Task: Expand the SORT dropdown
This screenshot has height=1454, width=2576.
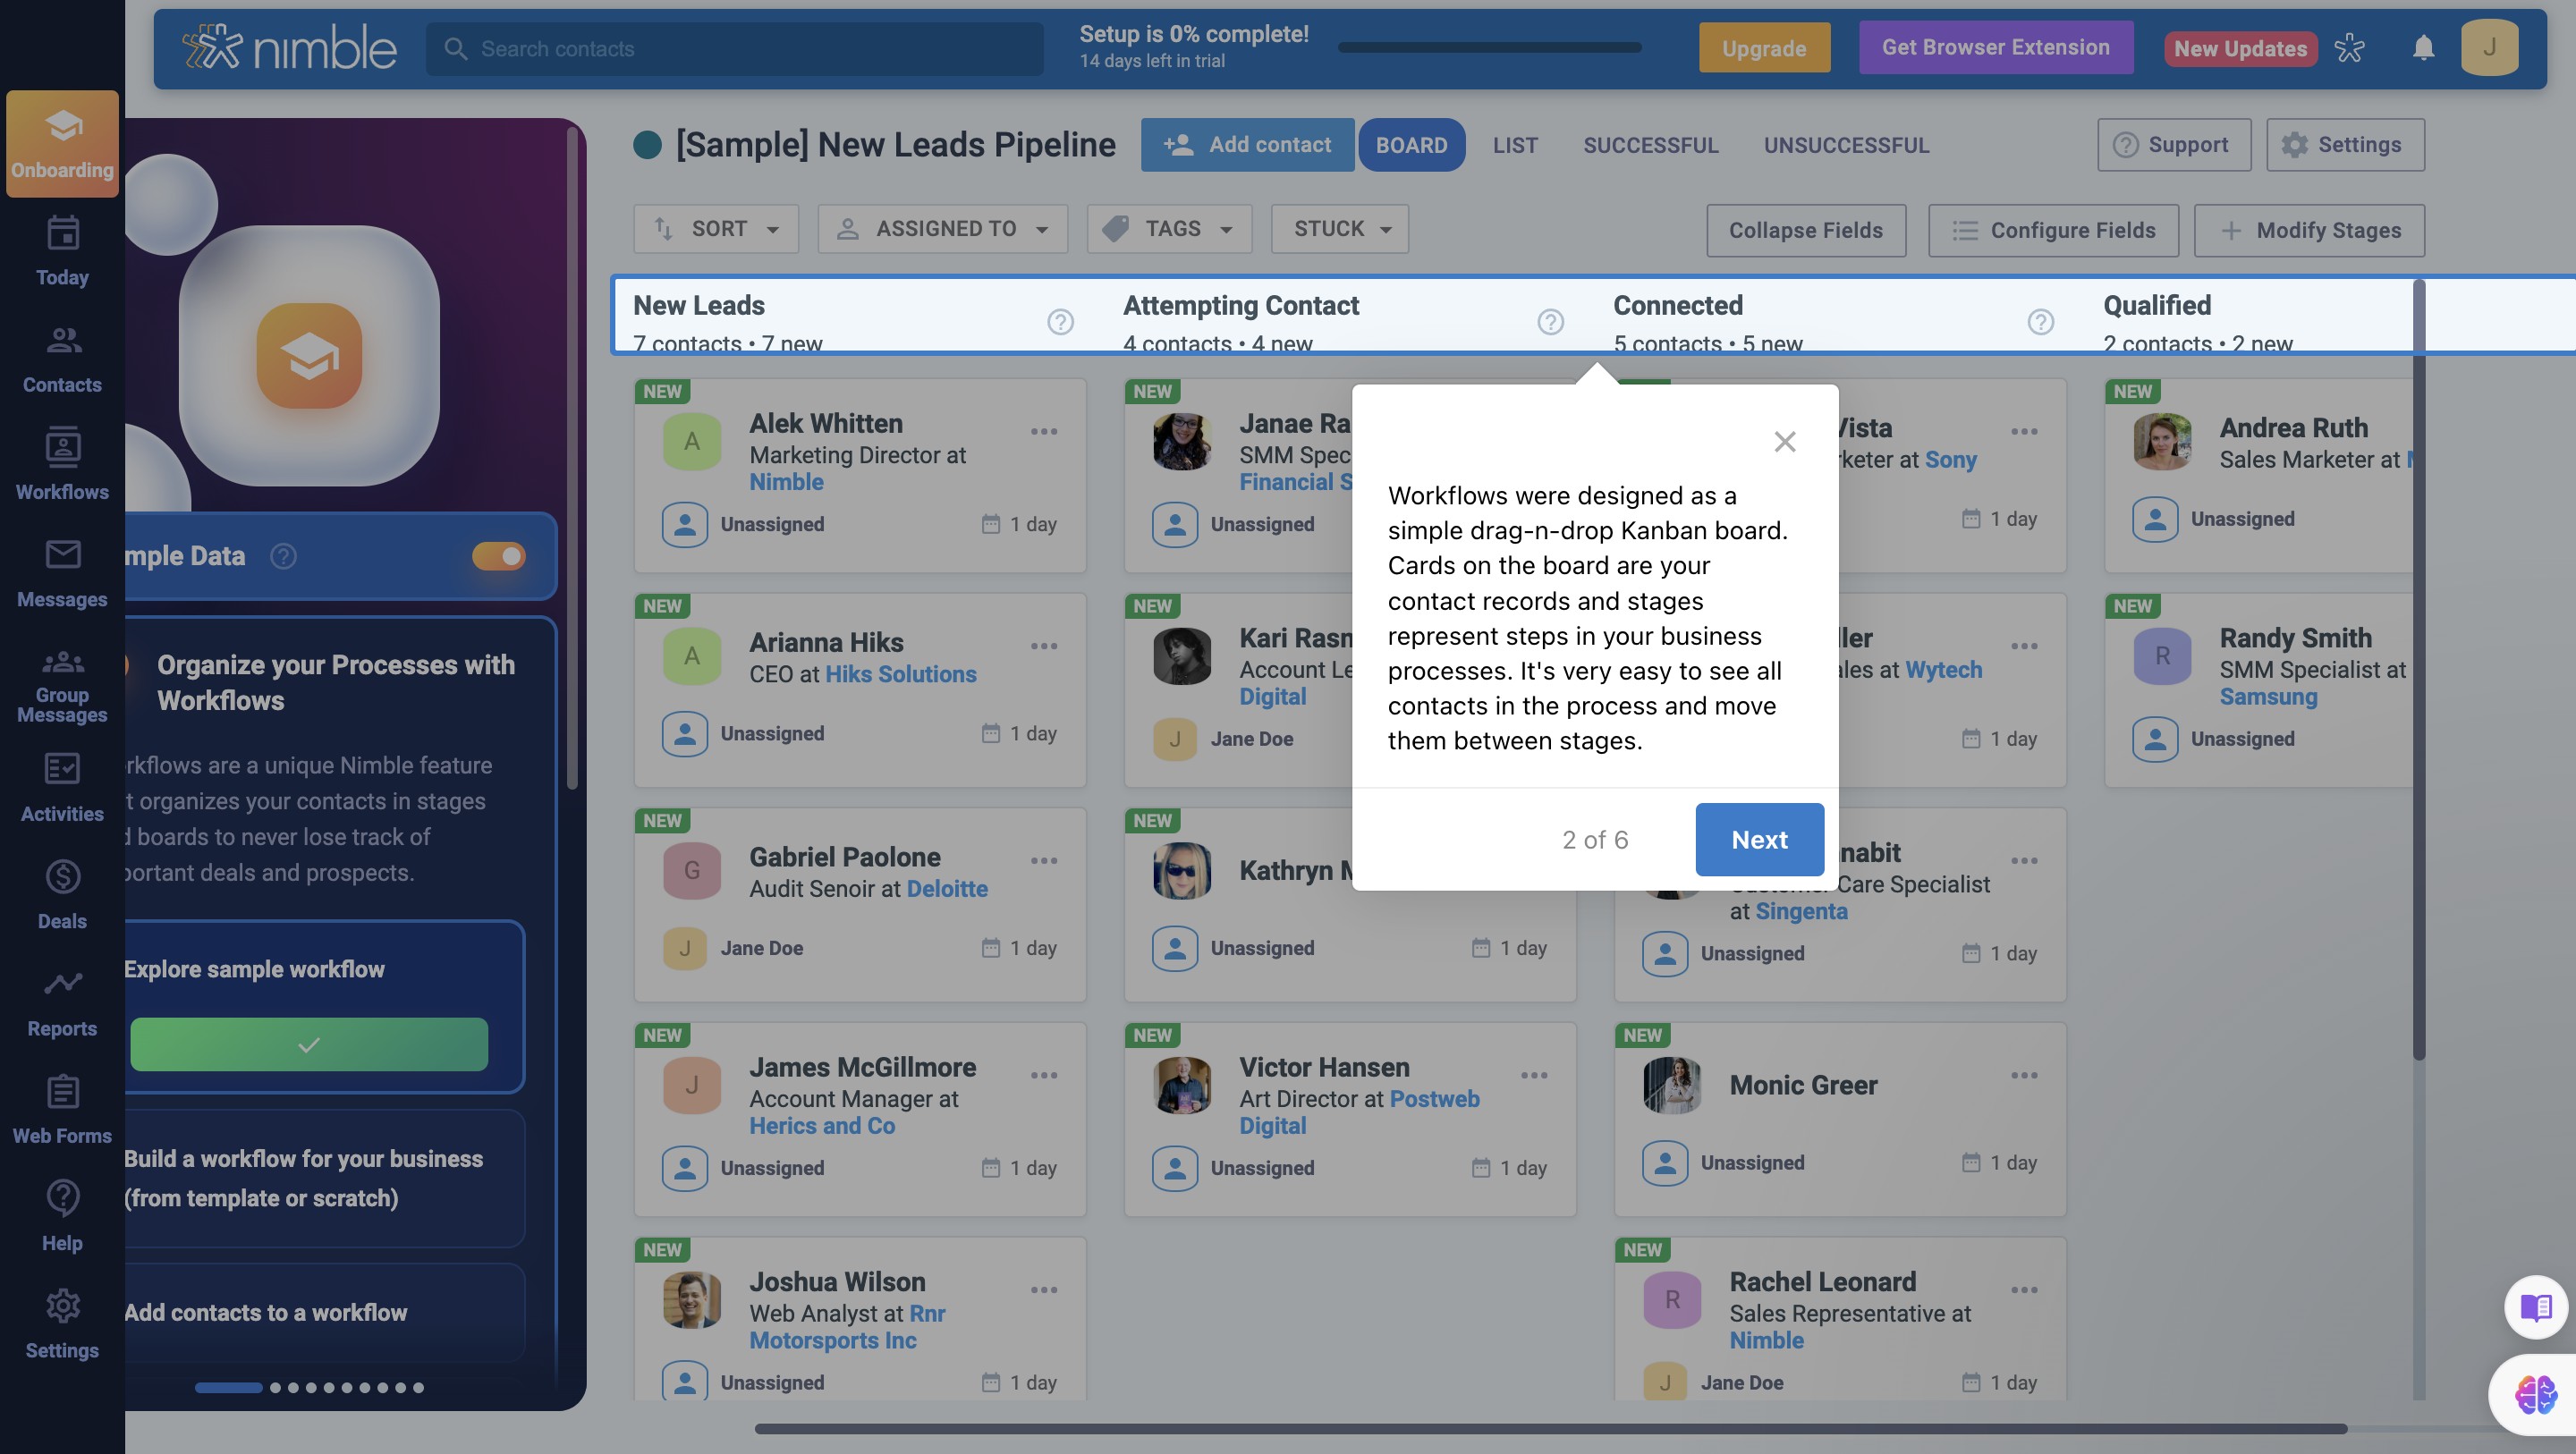Action: click(x=716, y=229)
